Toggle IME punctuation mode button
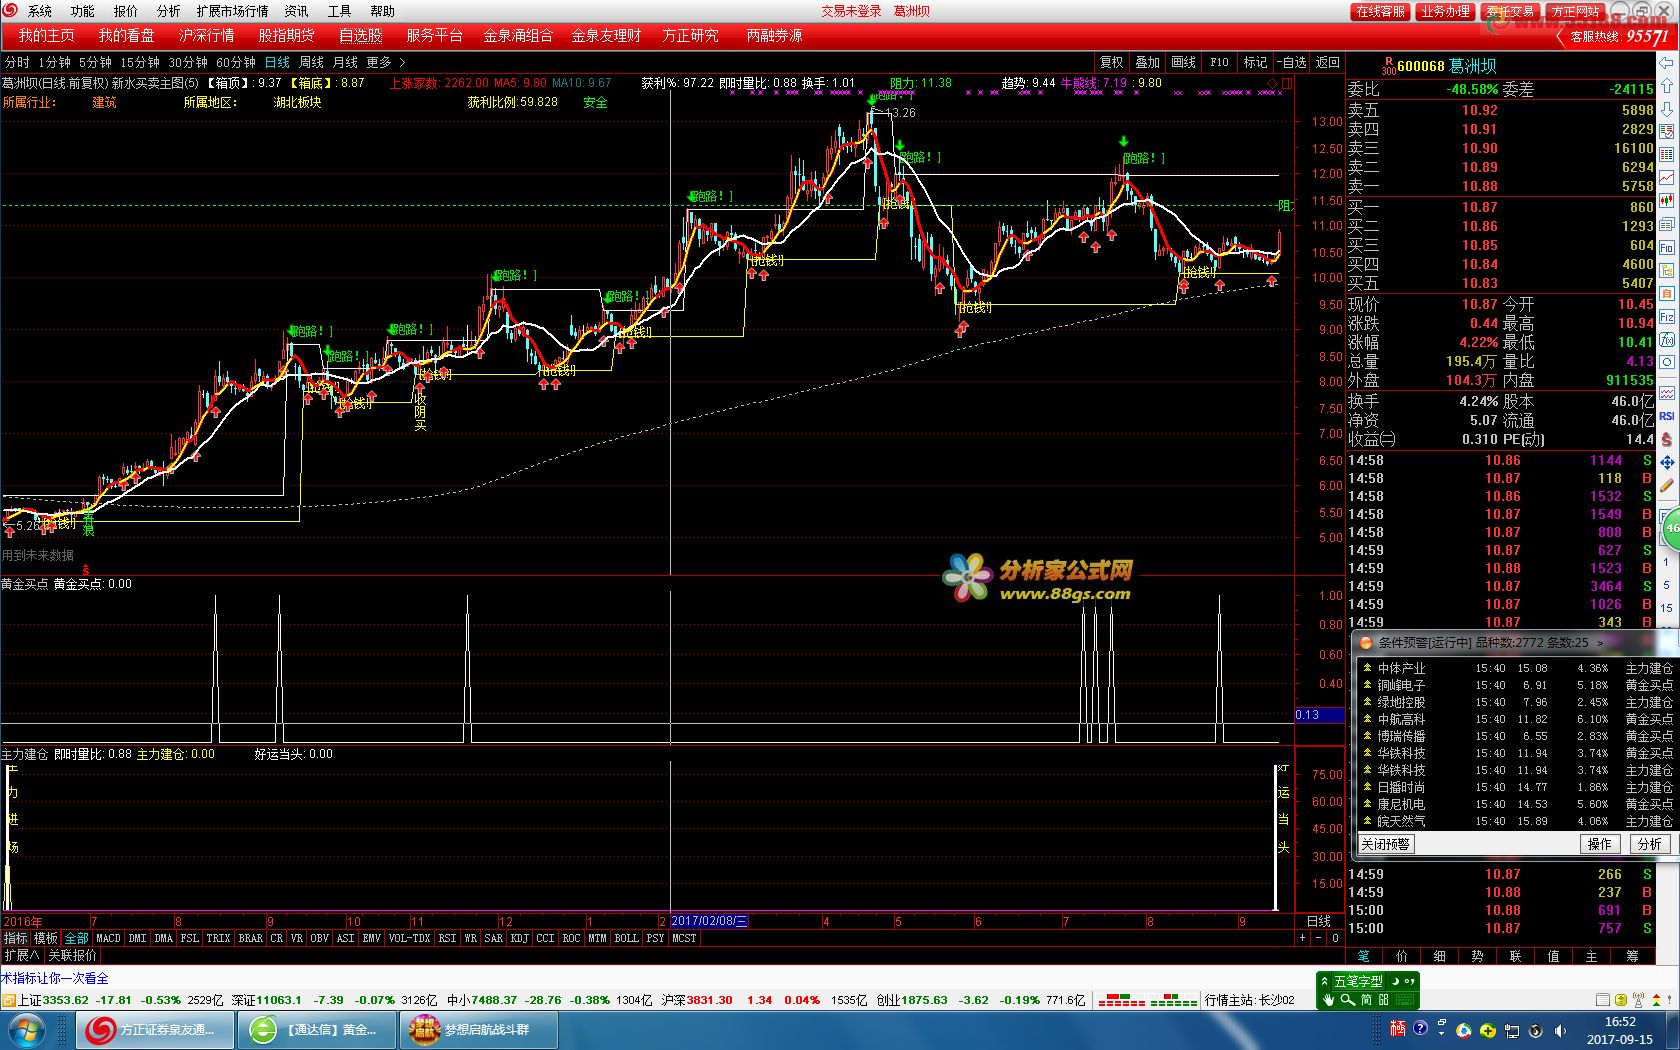 [x=1410, y=981]
